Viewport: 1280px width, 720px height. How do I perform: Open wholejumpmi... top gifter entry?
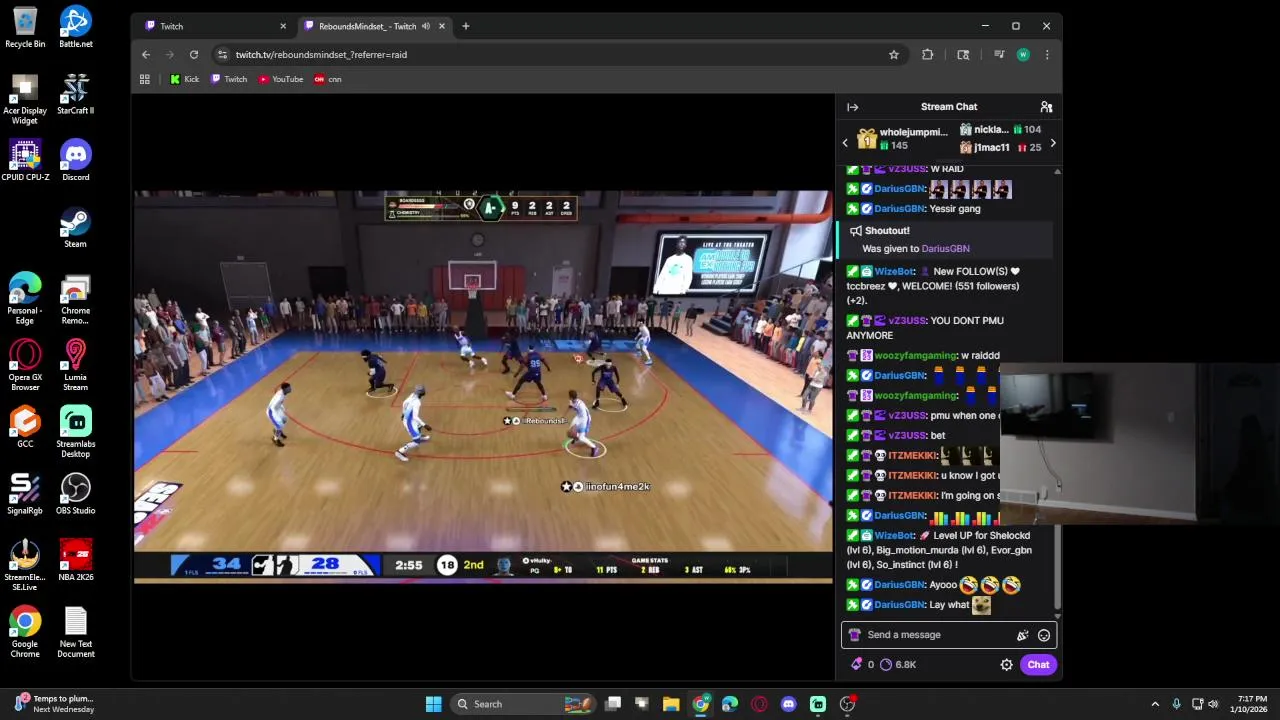pos(902,138)
